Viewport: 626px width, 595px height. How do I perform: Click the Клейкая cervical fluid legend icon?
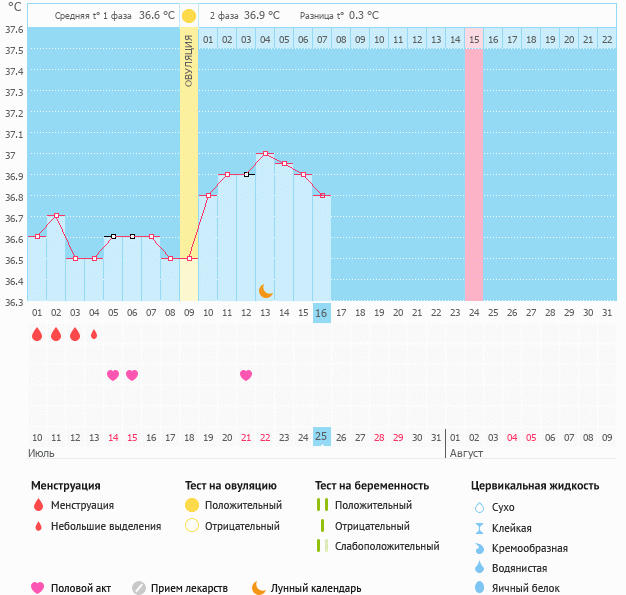[x=479, y=528]
